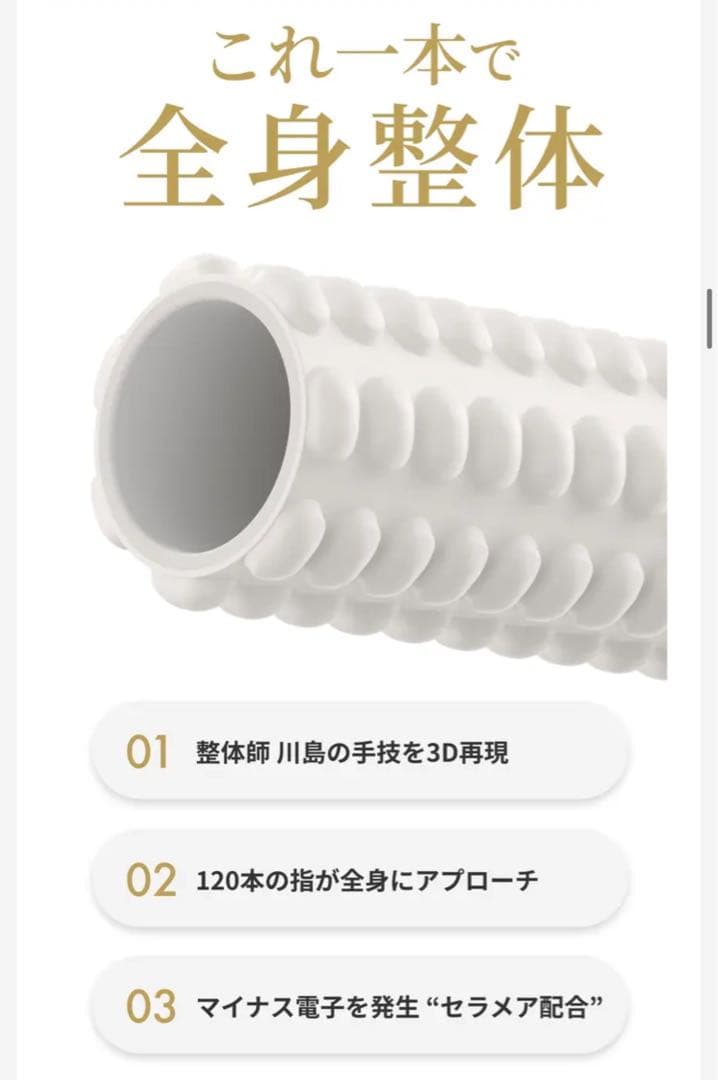Click the text 整体師 川島の手技を3D再現

pos(352,752)
